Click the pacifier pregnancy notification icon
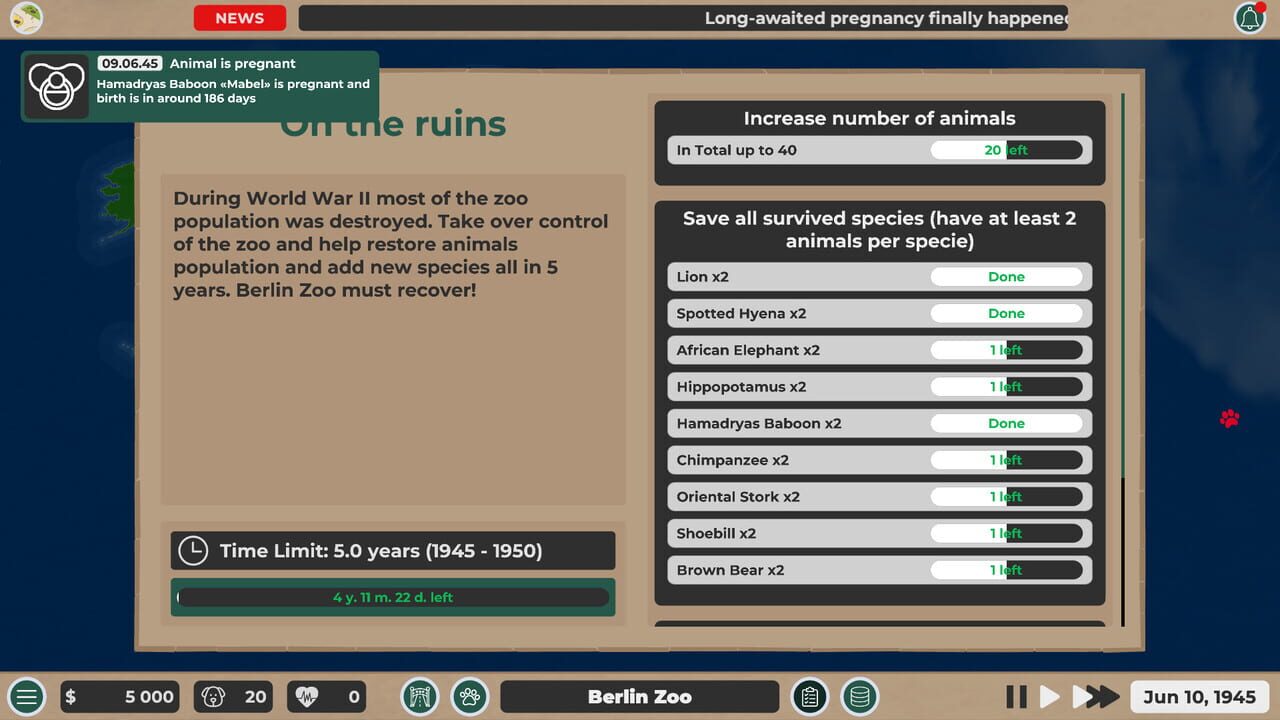This screenshot has width=1280, height=720. point(56,86)
